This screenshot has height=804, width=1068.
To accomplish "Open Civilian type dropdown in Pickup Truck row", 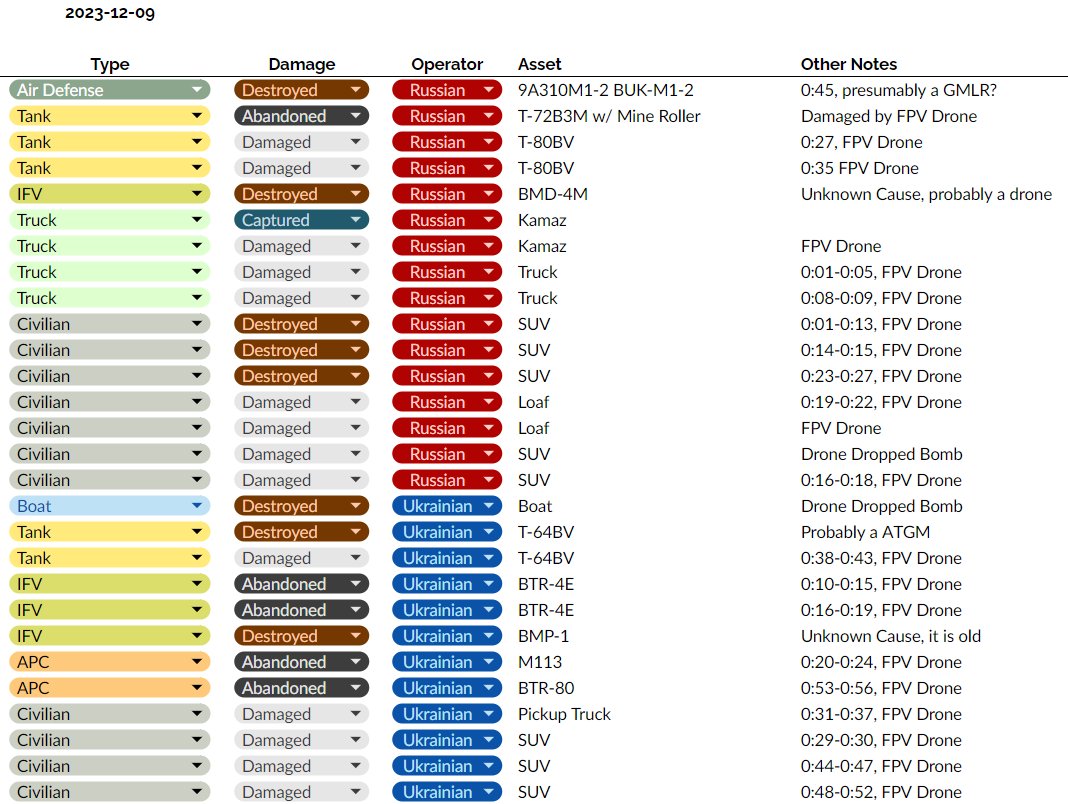I will (x=110, y=714).
